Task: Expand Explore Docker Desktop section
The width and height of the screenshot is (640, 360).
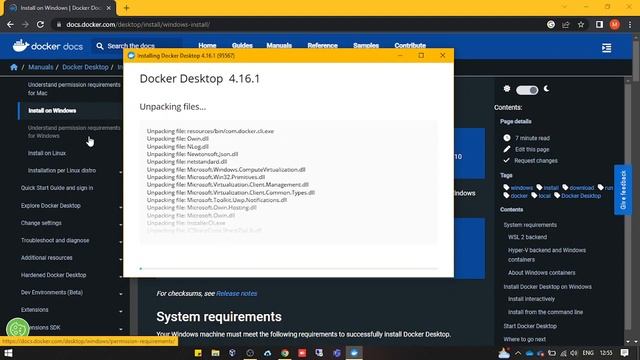Action: tap(120, 207)
